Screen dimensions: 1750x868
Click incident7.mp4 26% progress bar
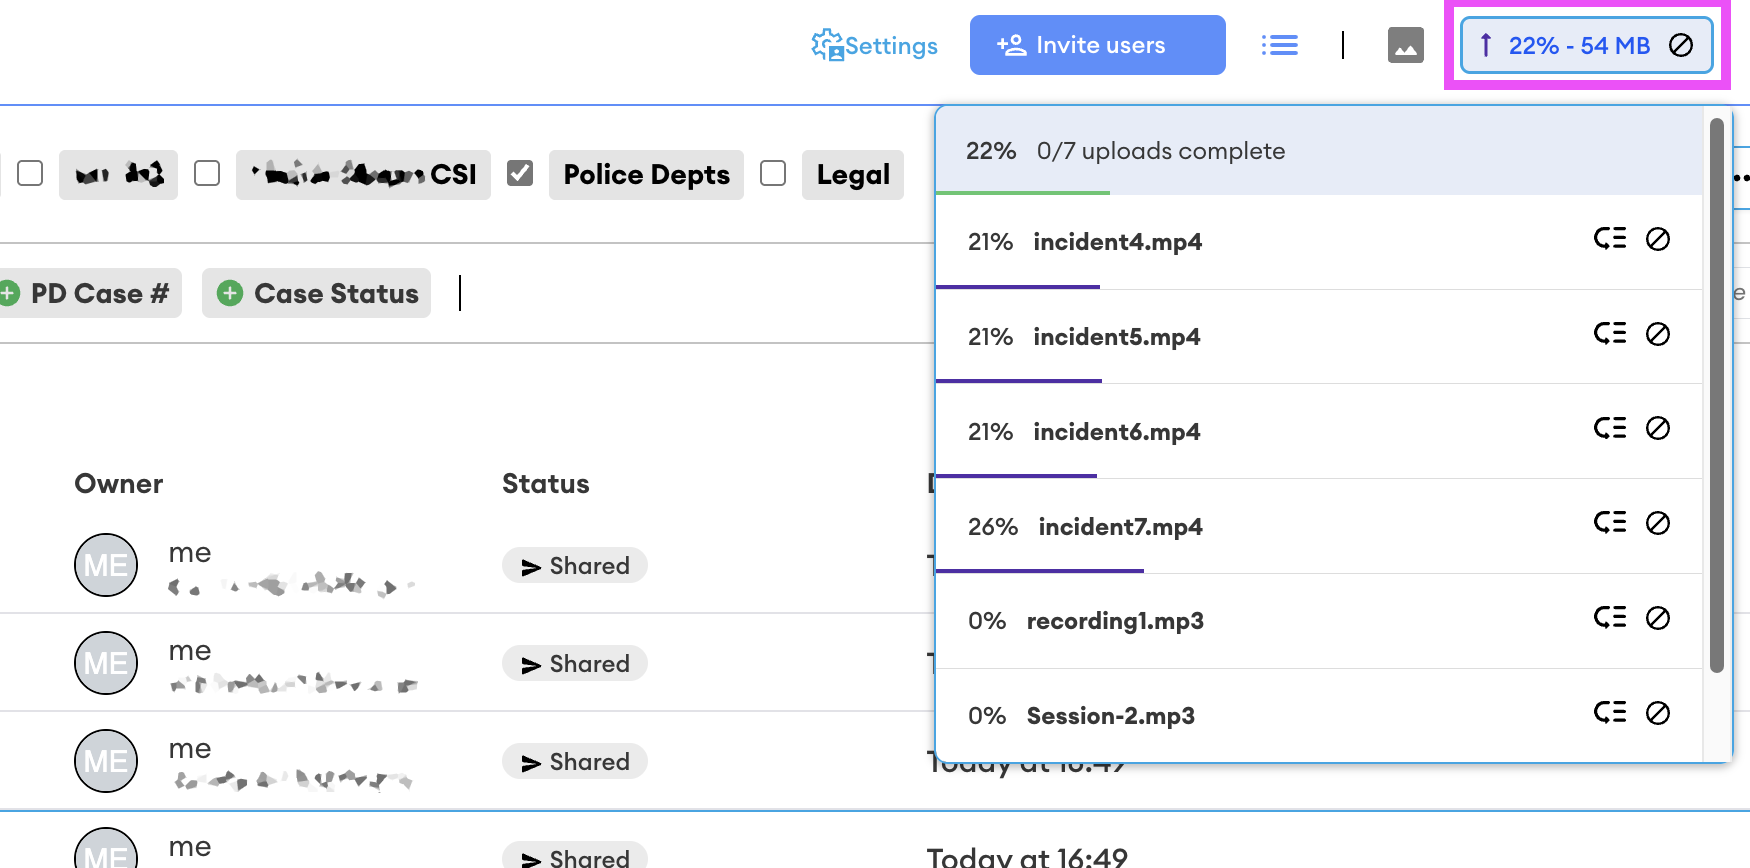click(x=1040, y=571)
